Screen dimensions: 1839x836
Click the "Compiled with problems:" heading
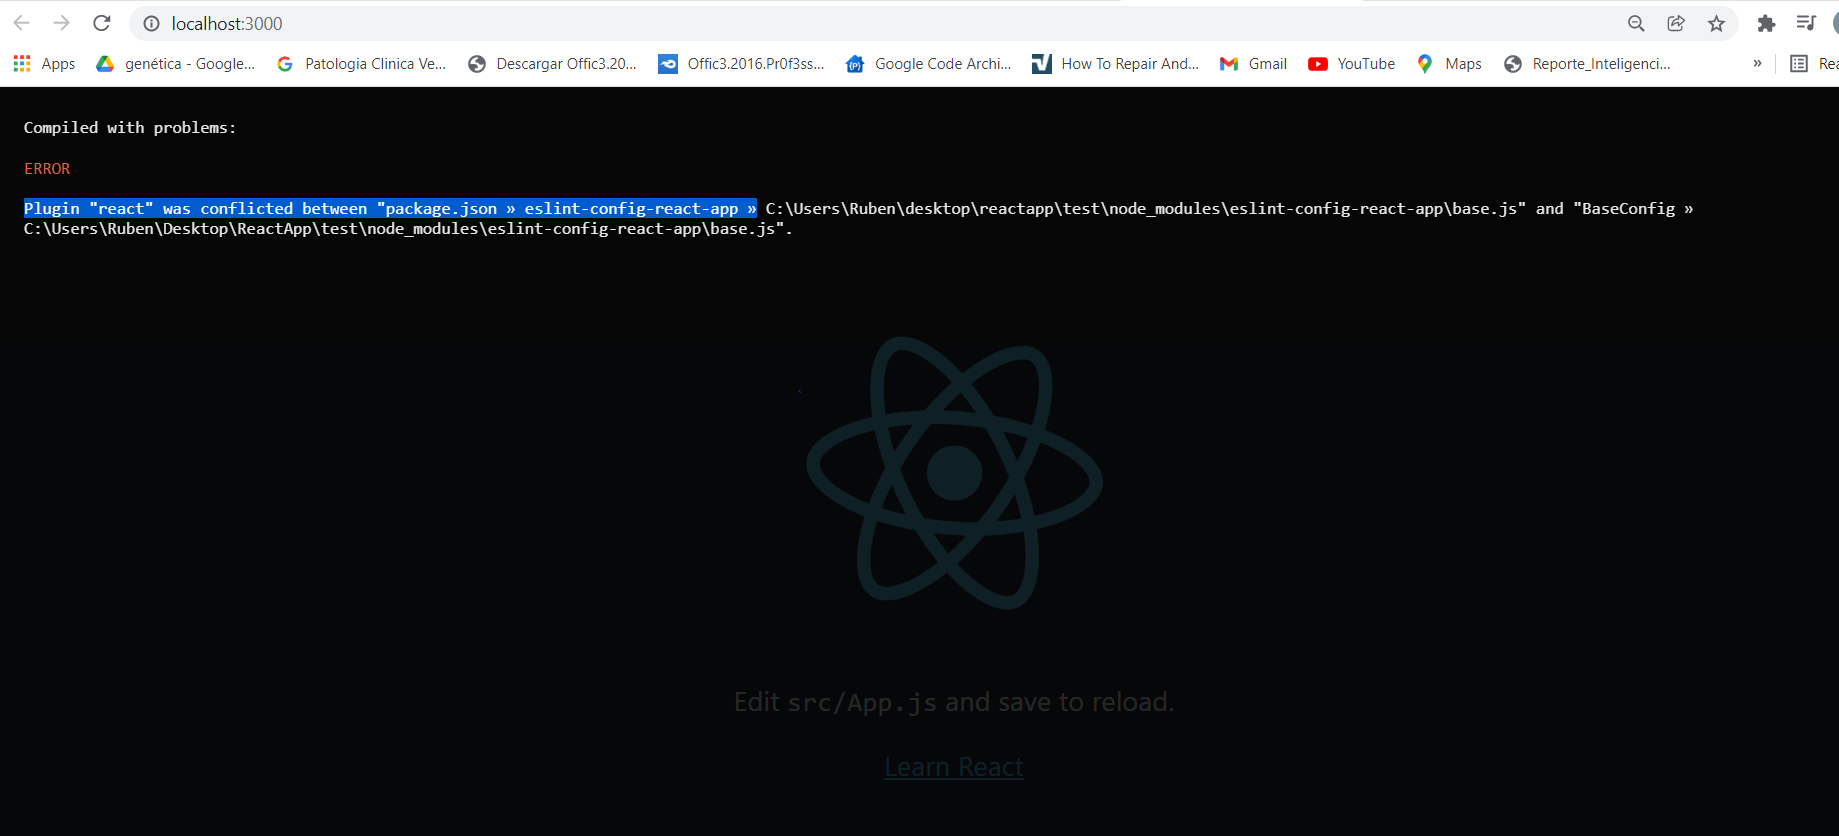click(x=130, y=128)
